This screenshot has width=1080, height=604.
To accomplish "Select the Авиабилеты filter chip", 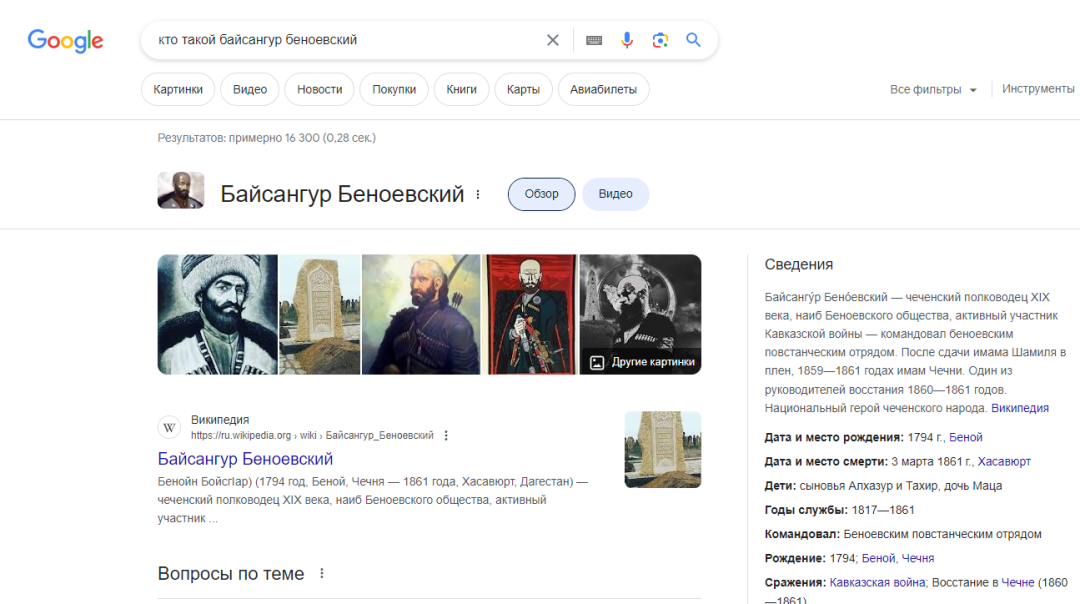I will (603, 89).
